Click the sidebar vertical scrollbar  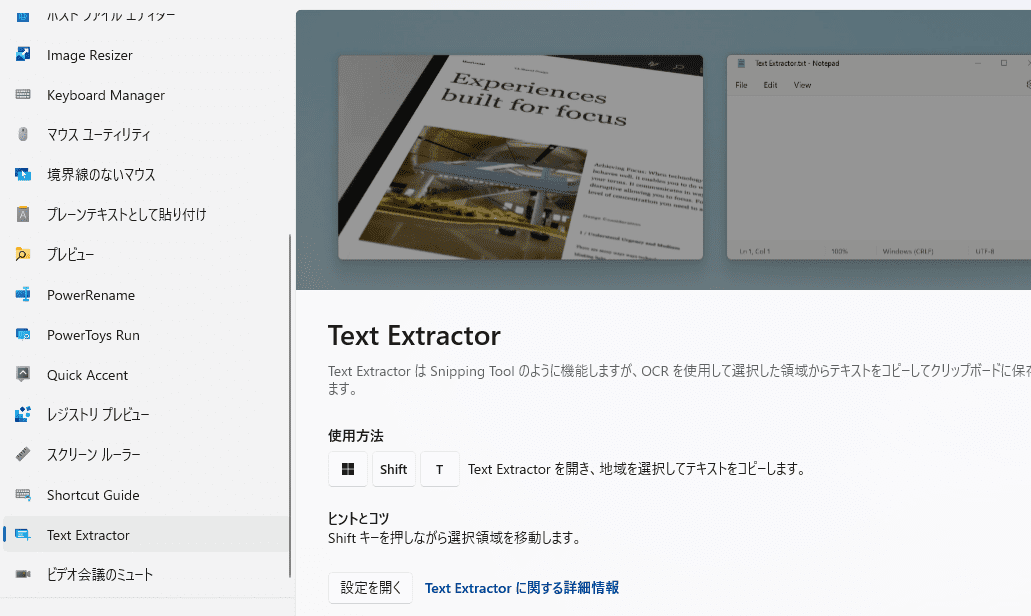coord(290,406)
